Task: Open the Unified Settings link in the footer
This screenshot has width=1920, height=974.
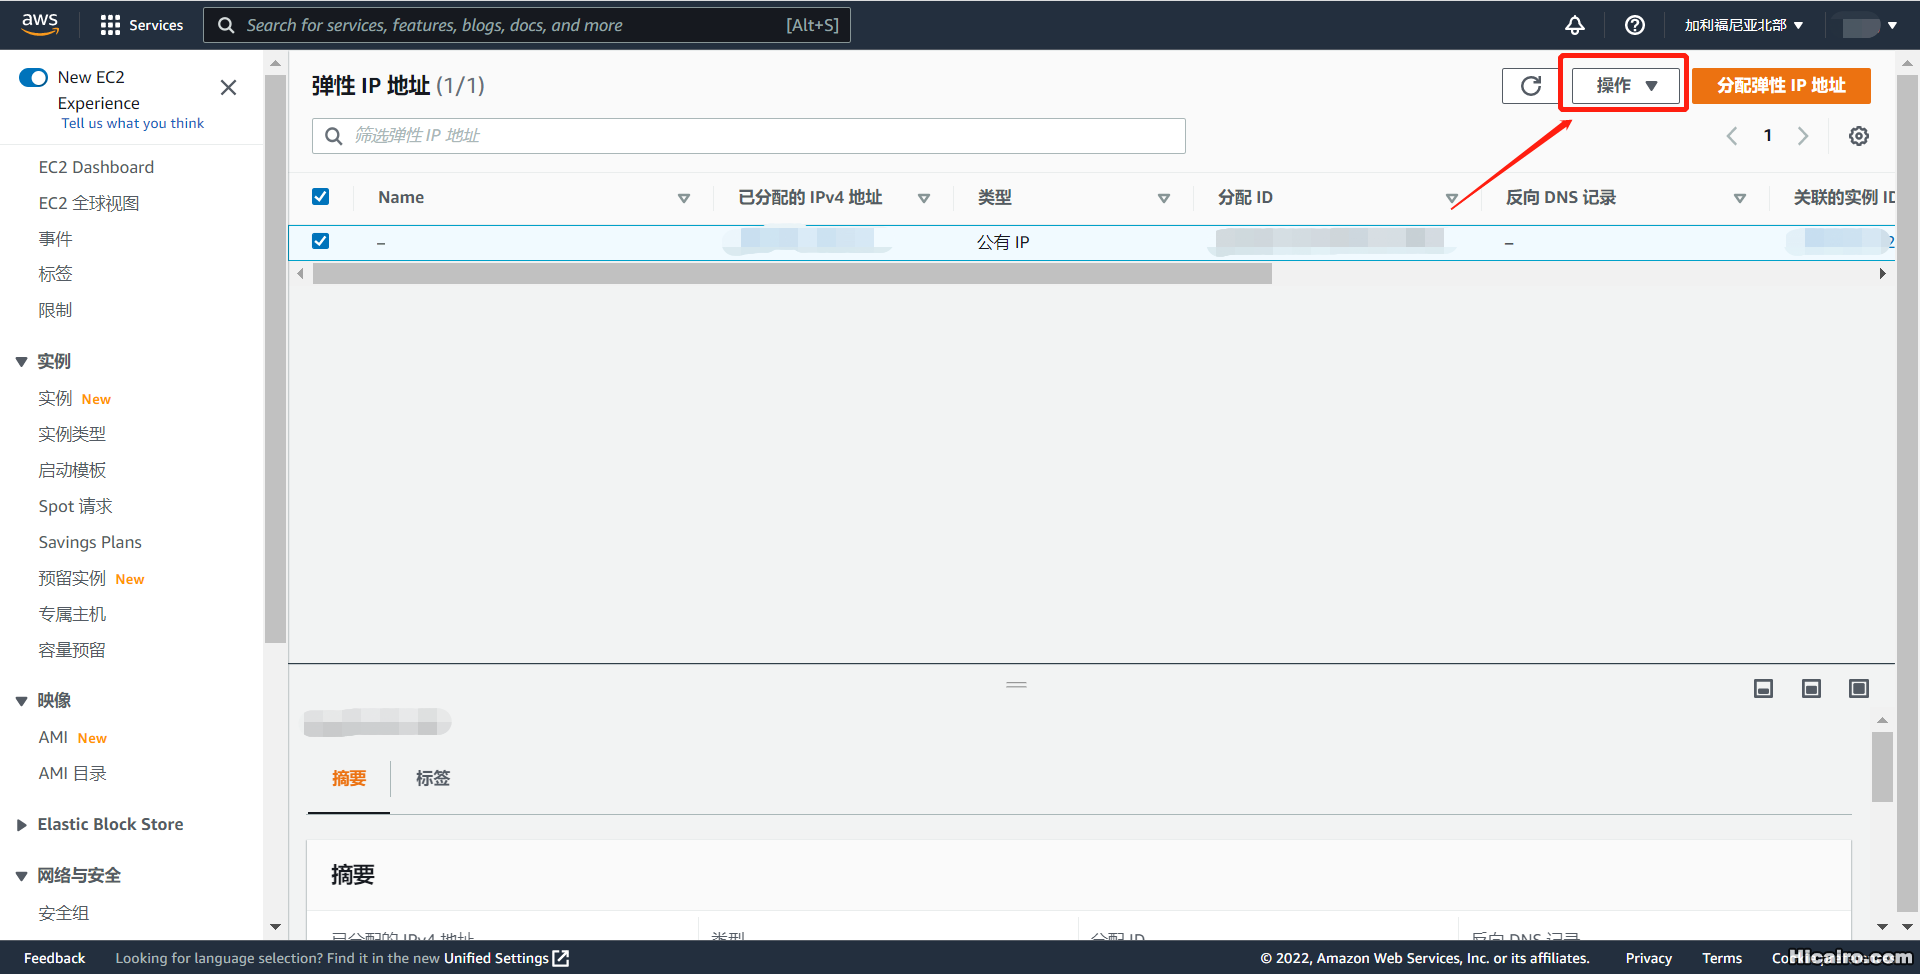Action: pos(497,958)
